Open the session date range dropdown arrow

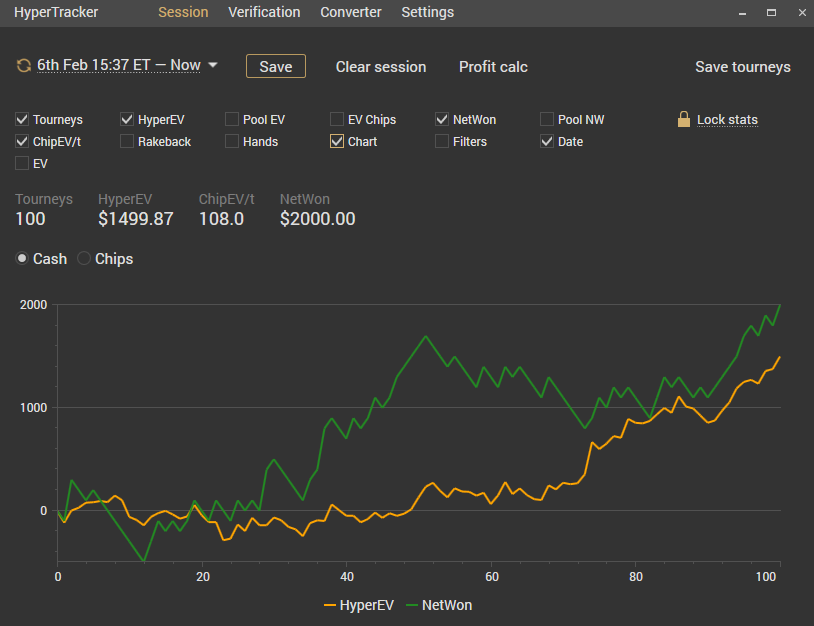pyautogui.click(x=212, y=65)
